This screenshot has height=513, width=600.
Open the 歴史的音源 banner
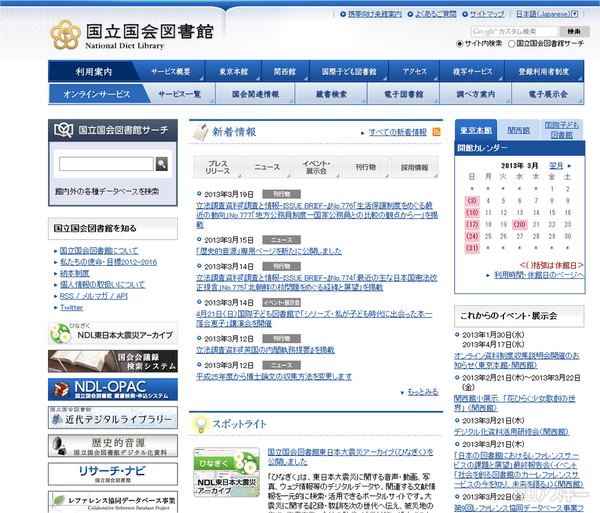click(x=113, y=446)
